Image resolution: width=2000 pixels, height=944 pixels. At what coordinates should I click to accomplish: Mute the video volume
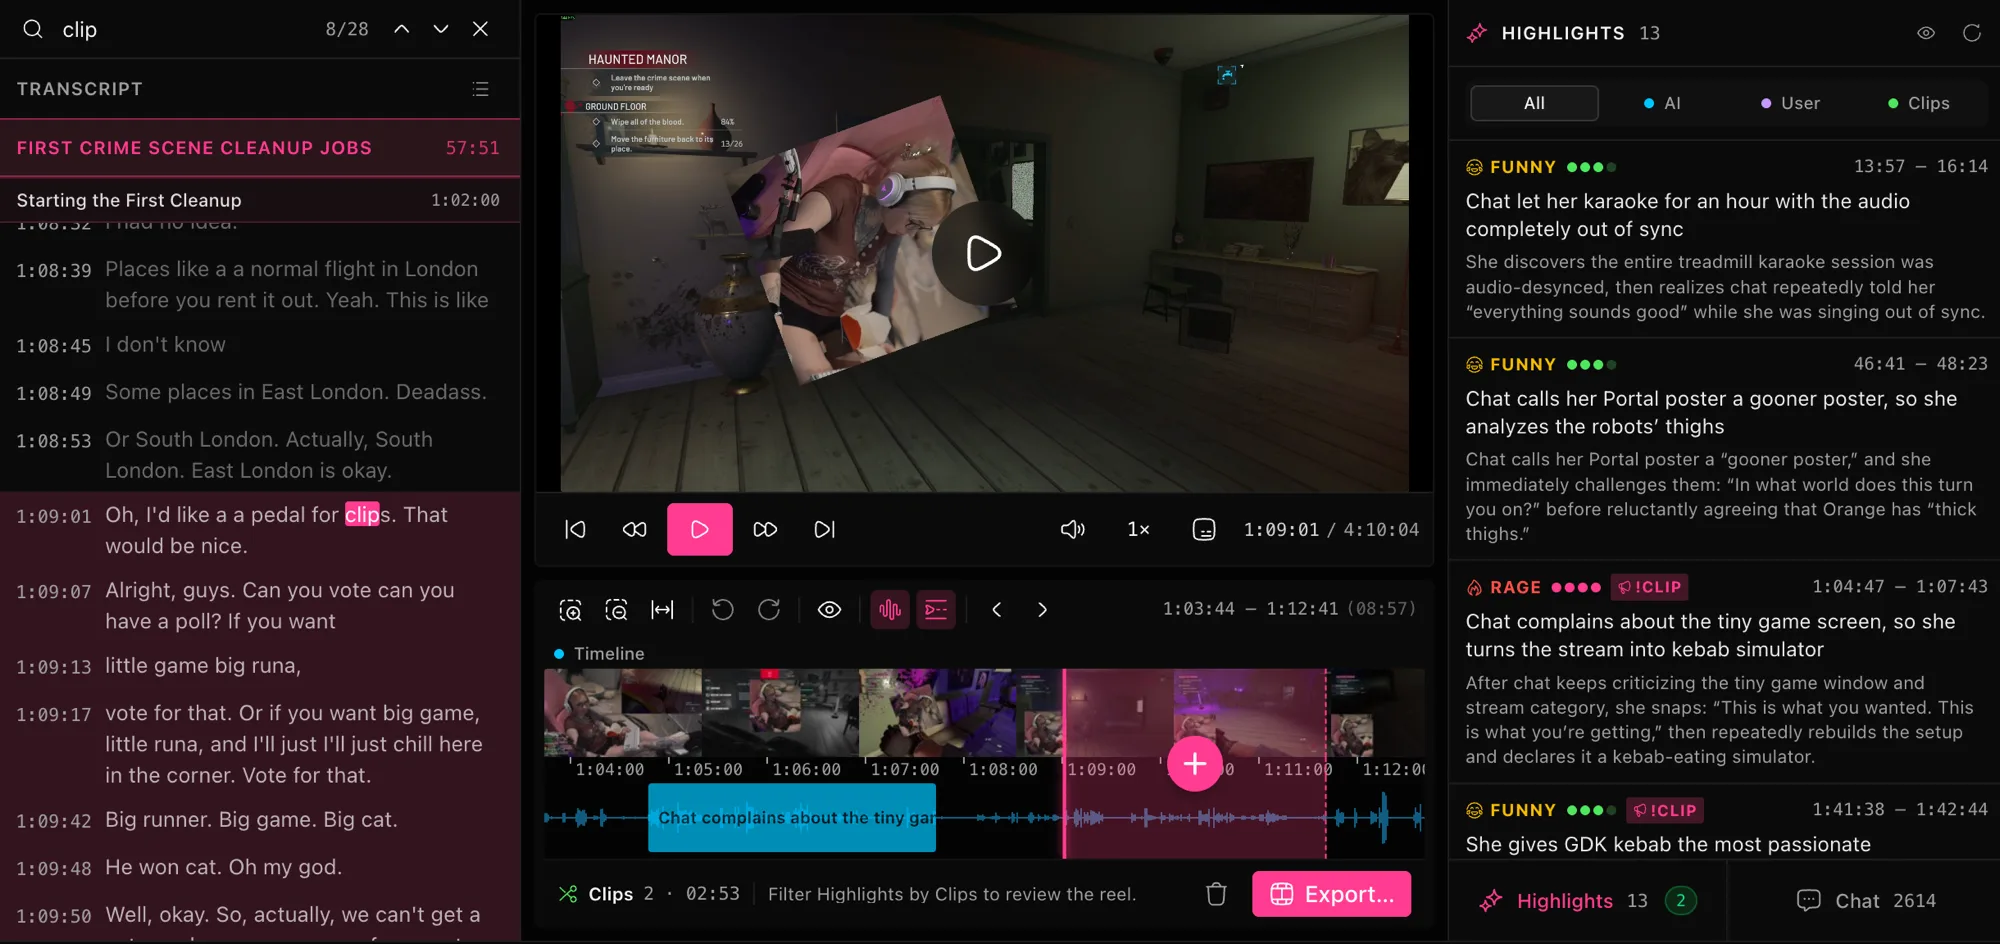1072,529
